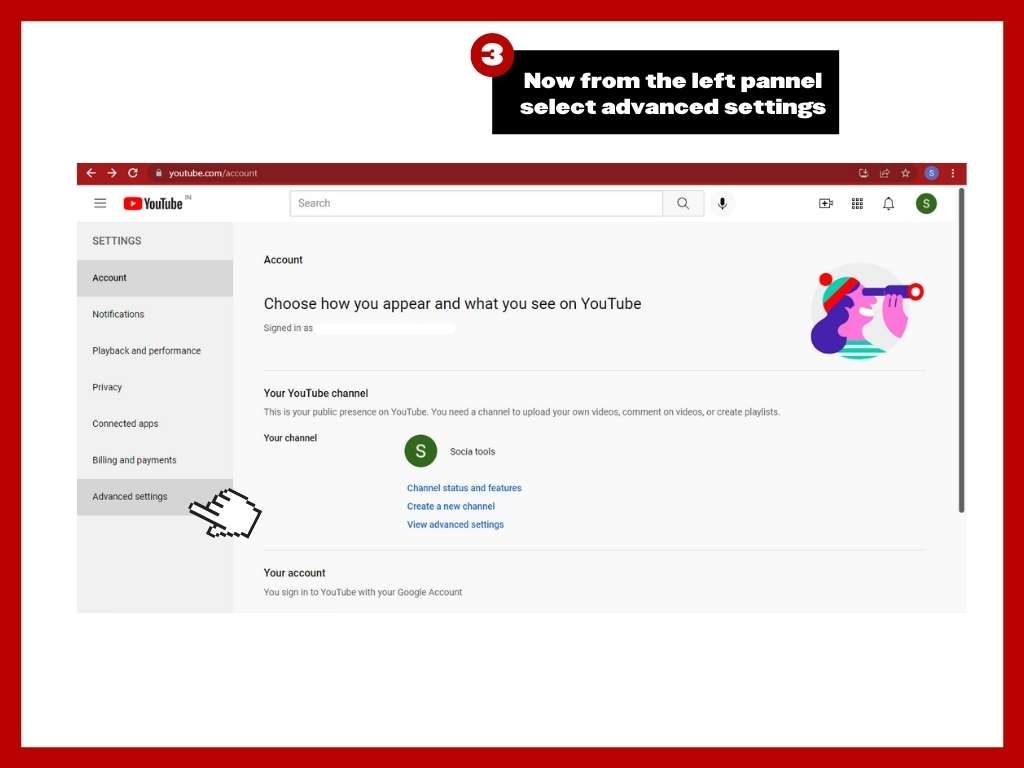Click the page vertical scrollbar
Viewport: 1024px width, 768px height.
pos(961,350)
